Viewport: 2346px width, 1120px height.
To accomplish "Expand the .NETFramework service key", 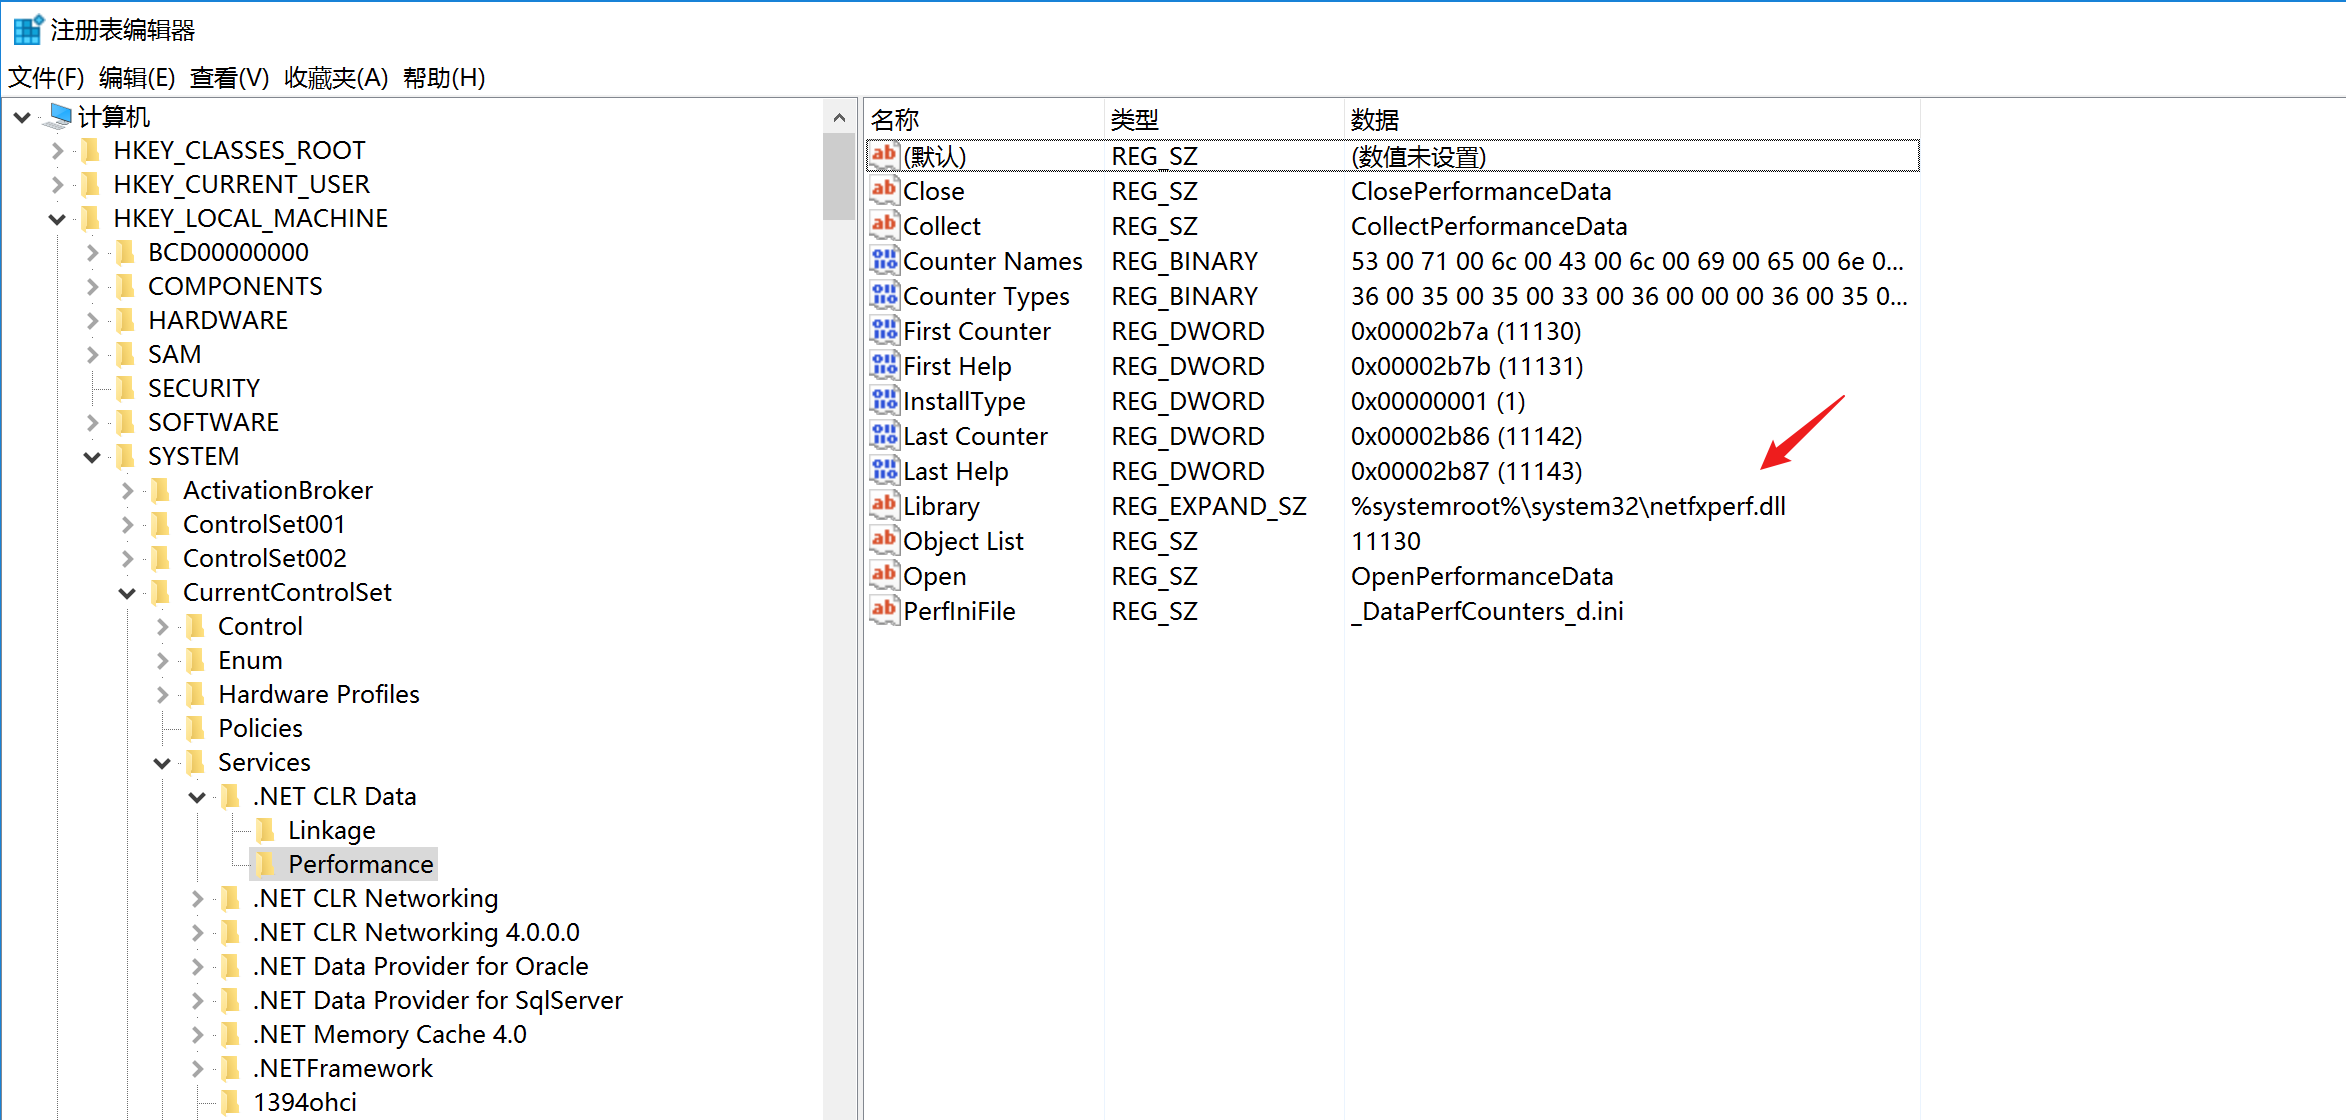I will [x=197, y=1069].
